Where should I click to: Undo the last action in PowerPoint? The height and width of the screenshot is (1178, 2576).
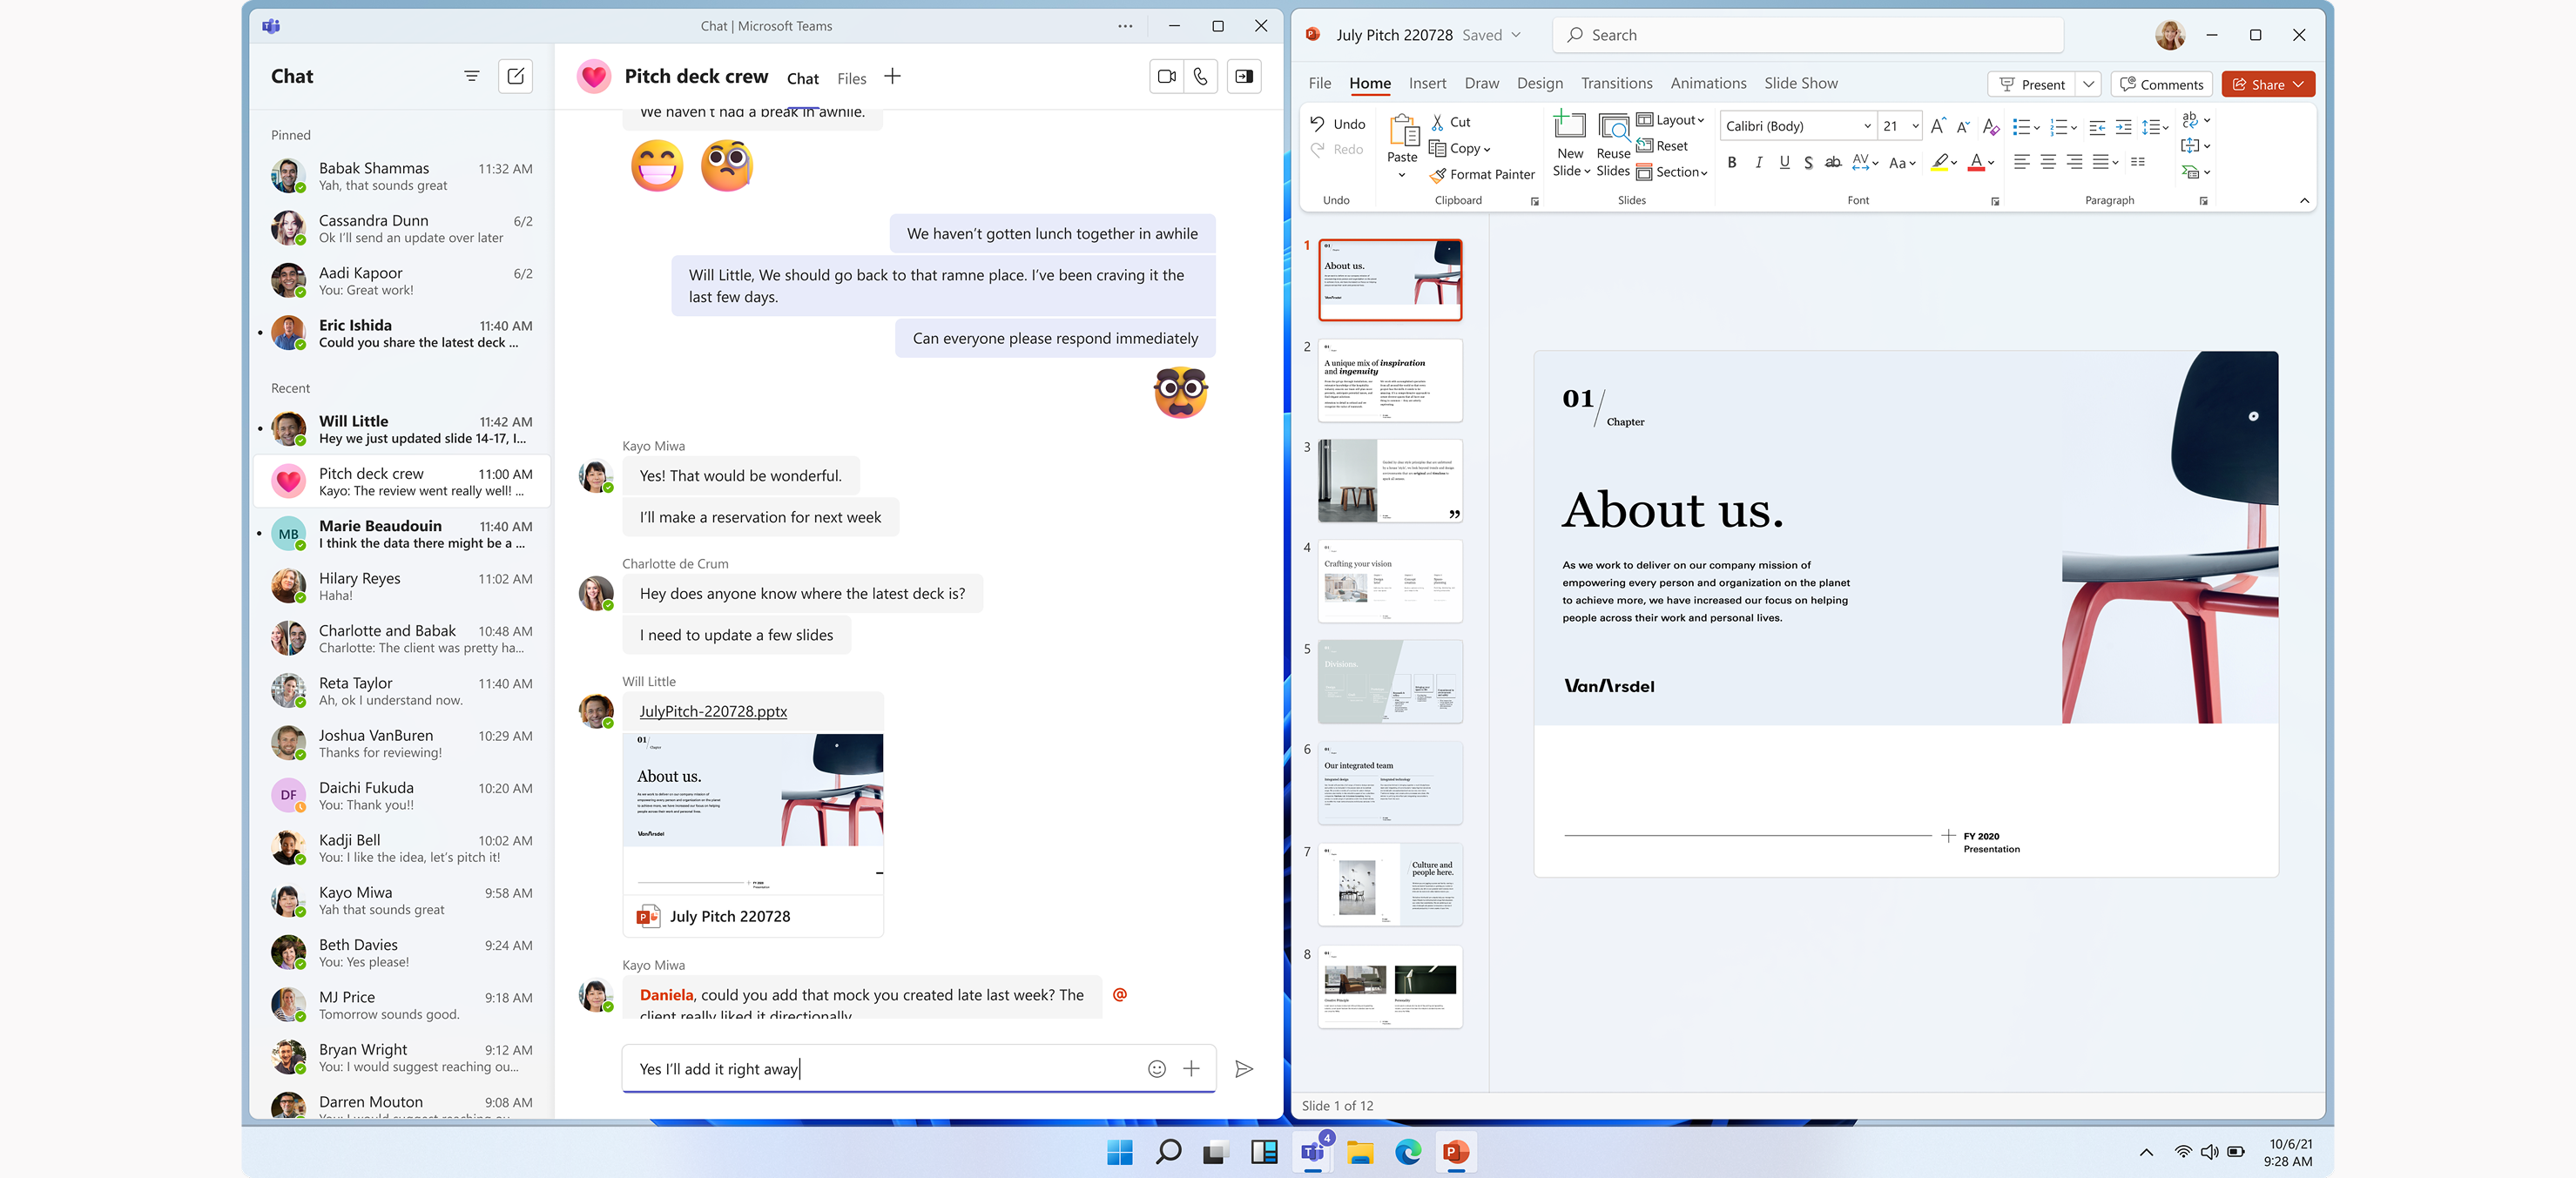tap(1338, 124)
